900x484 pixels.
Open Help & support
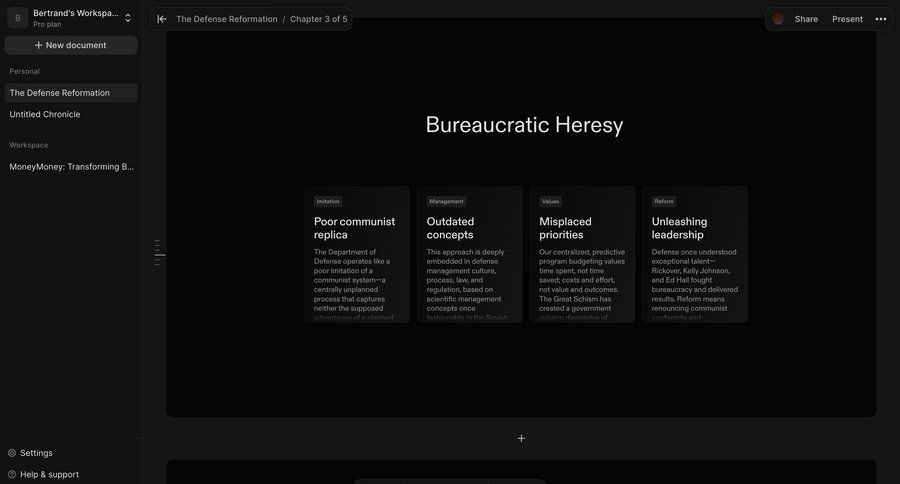click(x=49, y=474)
